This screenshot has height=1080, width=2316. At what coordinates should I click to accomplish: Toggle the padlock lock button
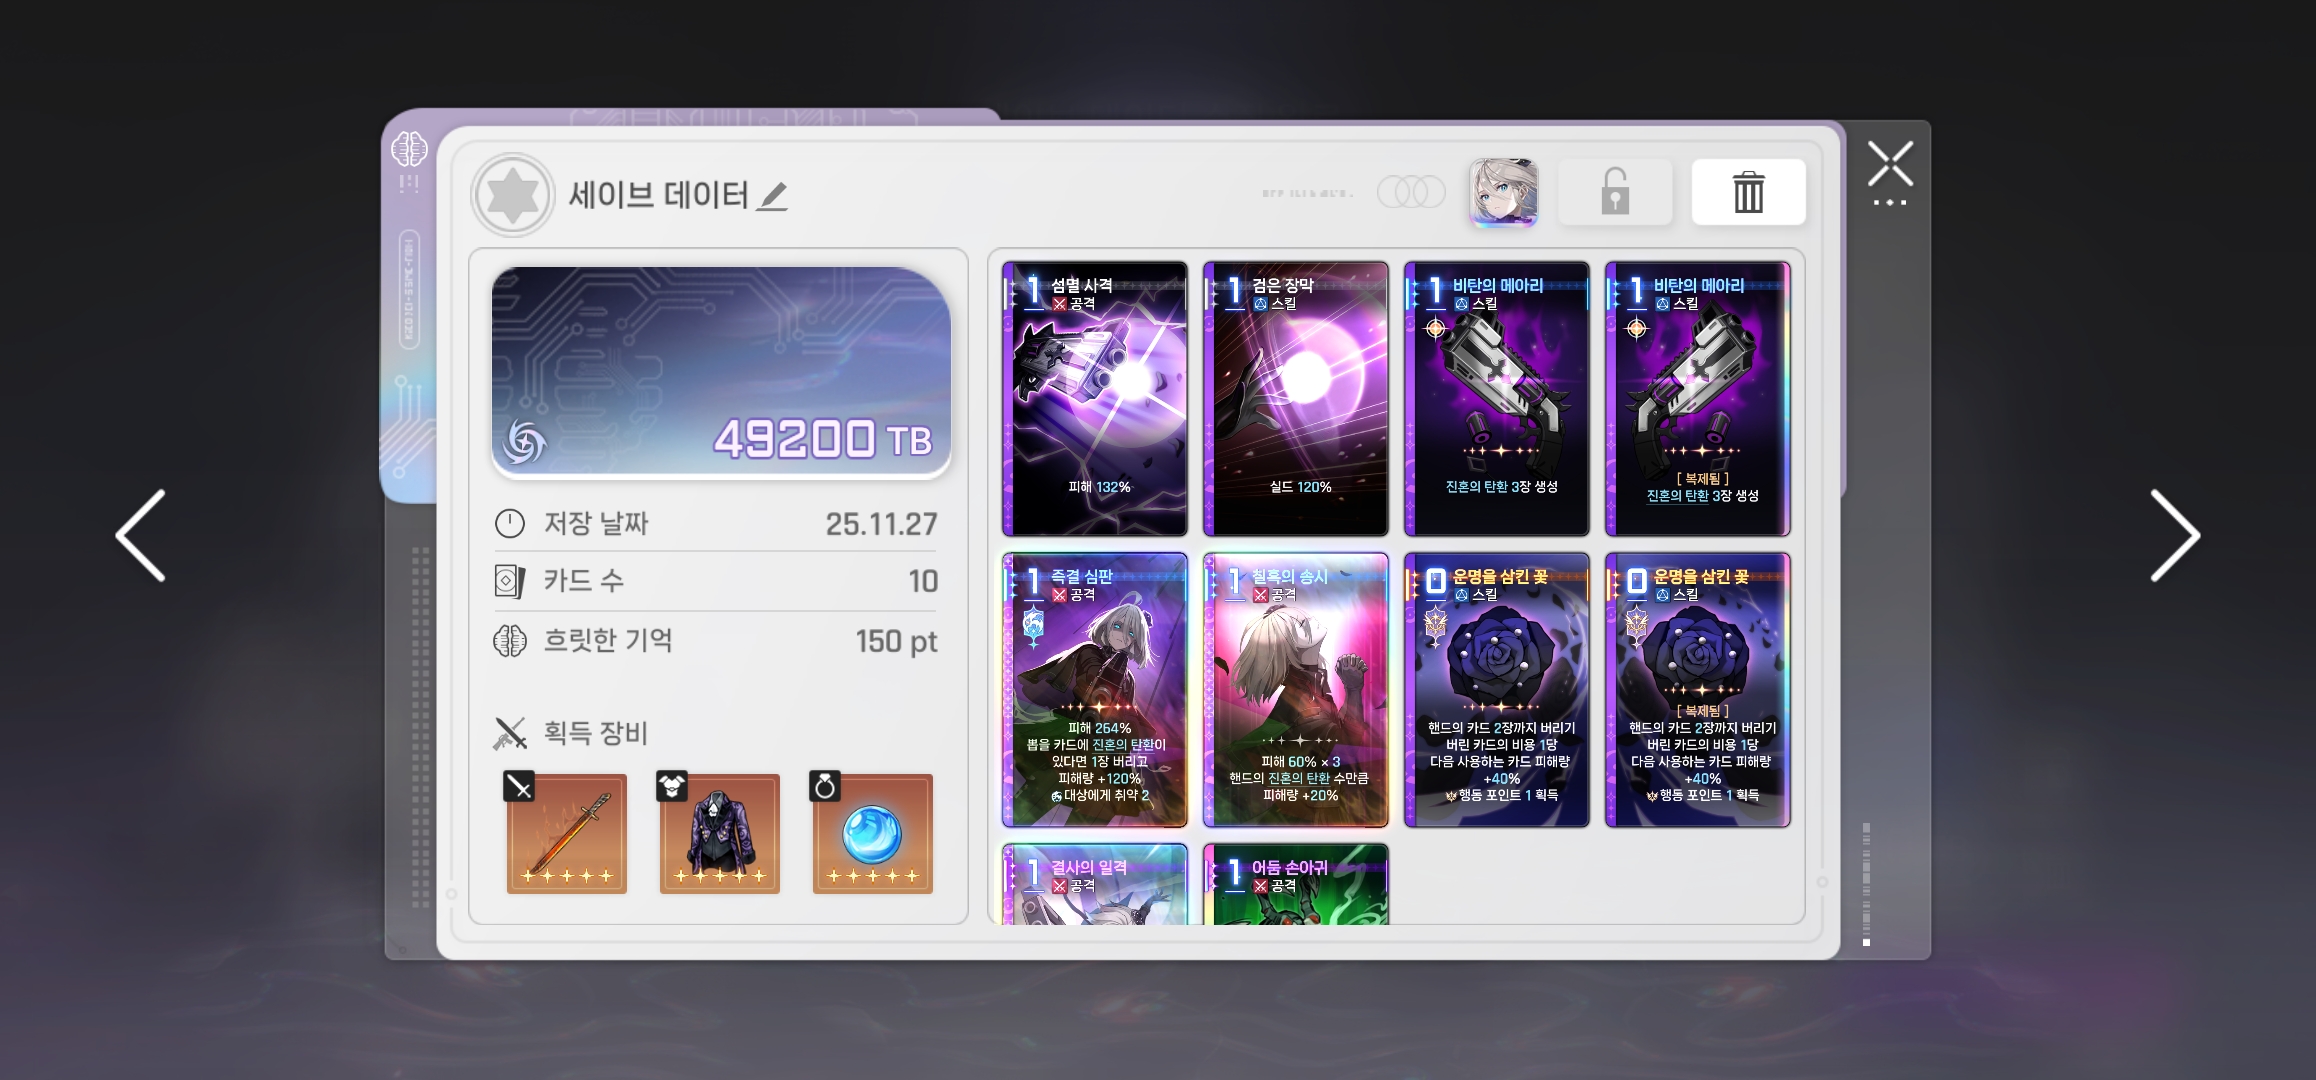pos(1615,192)
